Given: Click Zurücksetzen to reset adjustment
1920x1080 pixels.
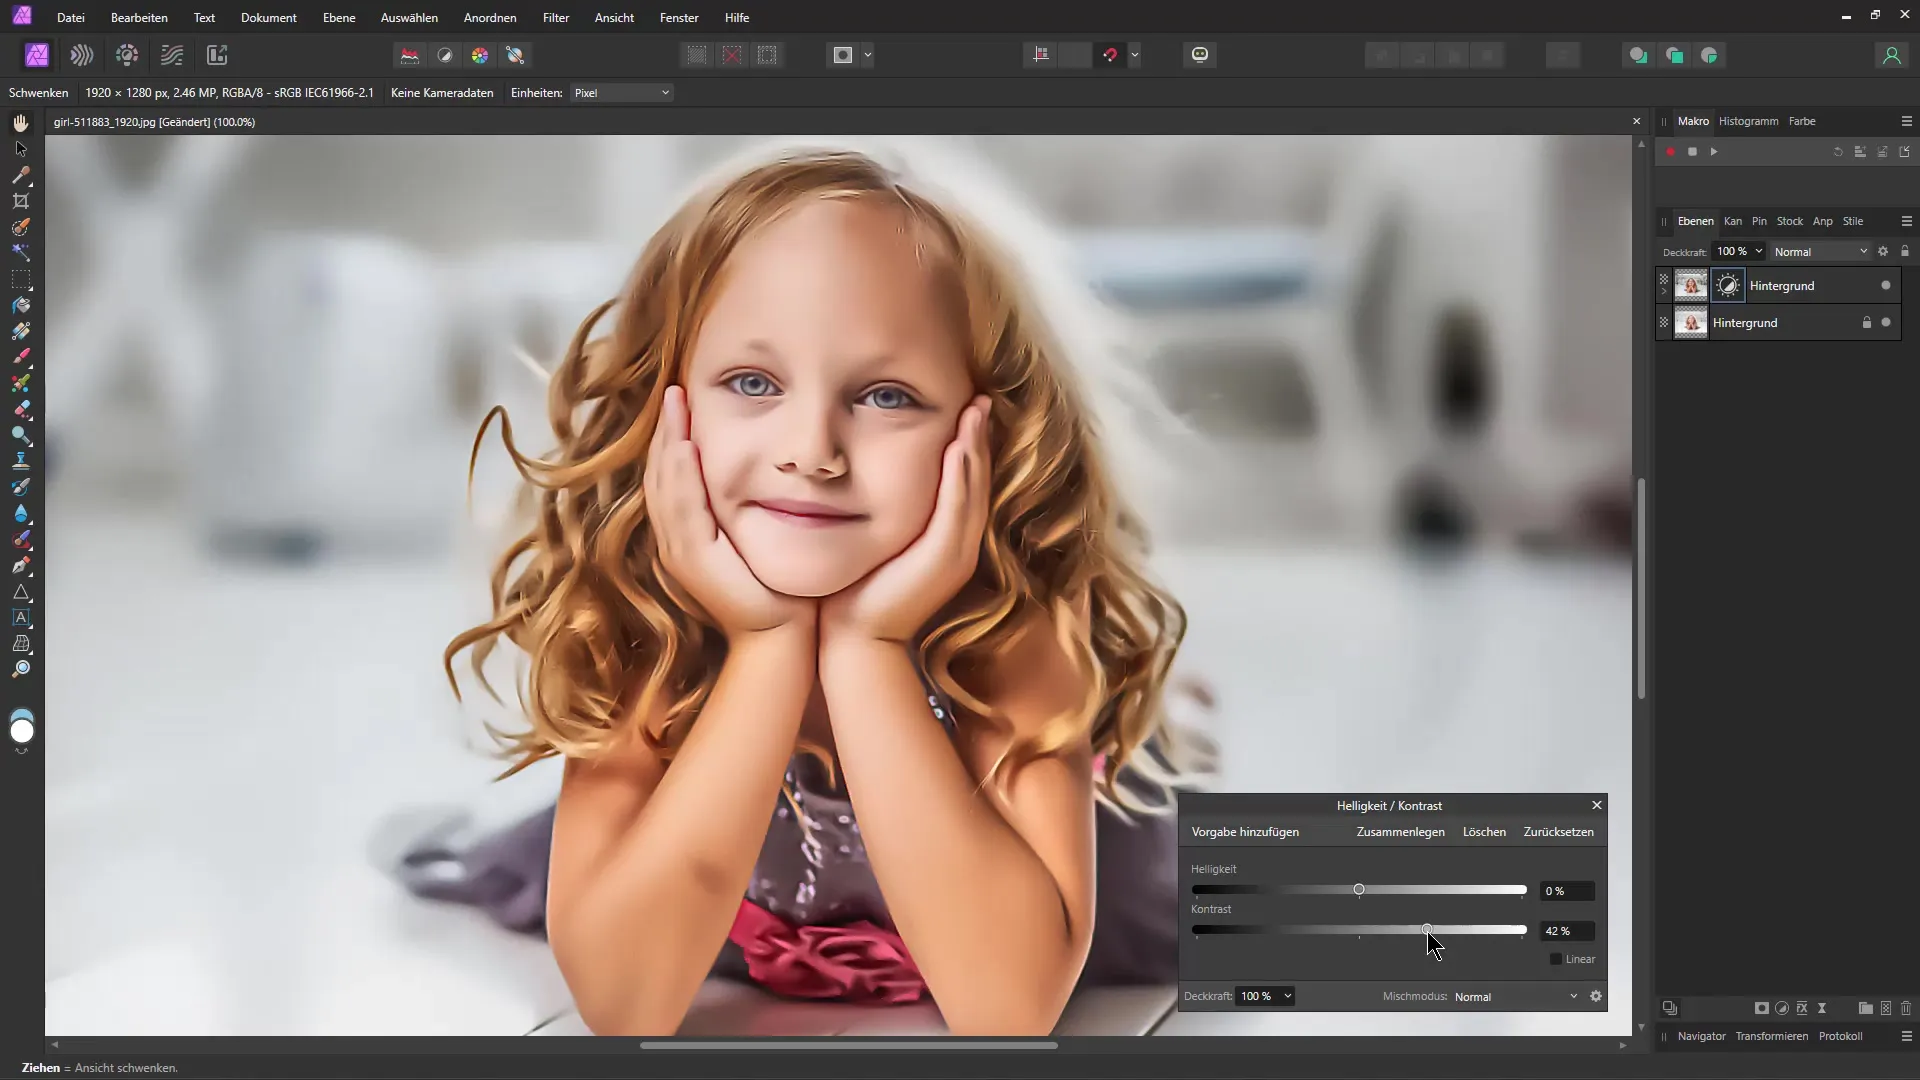Looking at the screenshot, I should (1558, 832).
